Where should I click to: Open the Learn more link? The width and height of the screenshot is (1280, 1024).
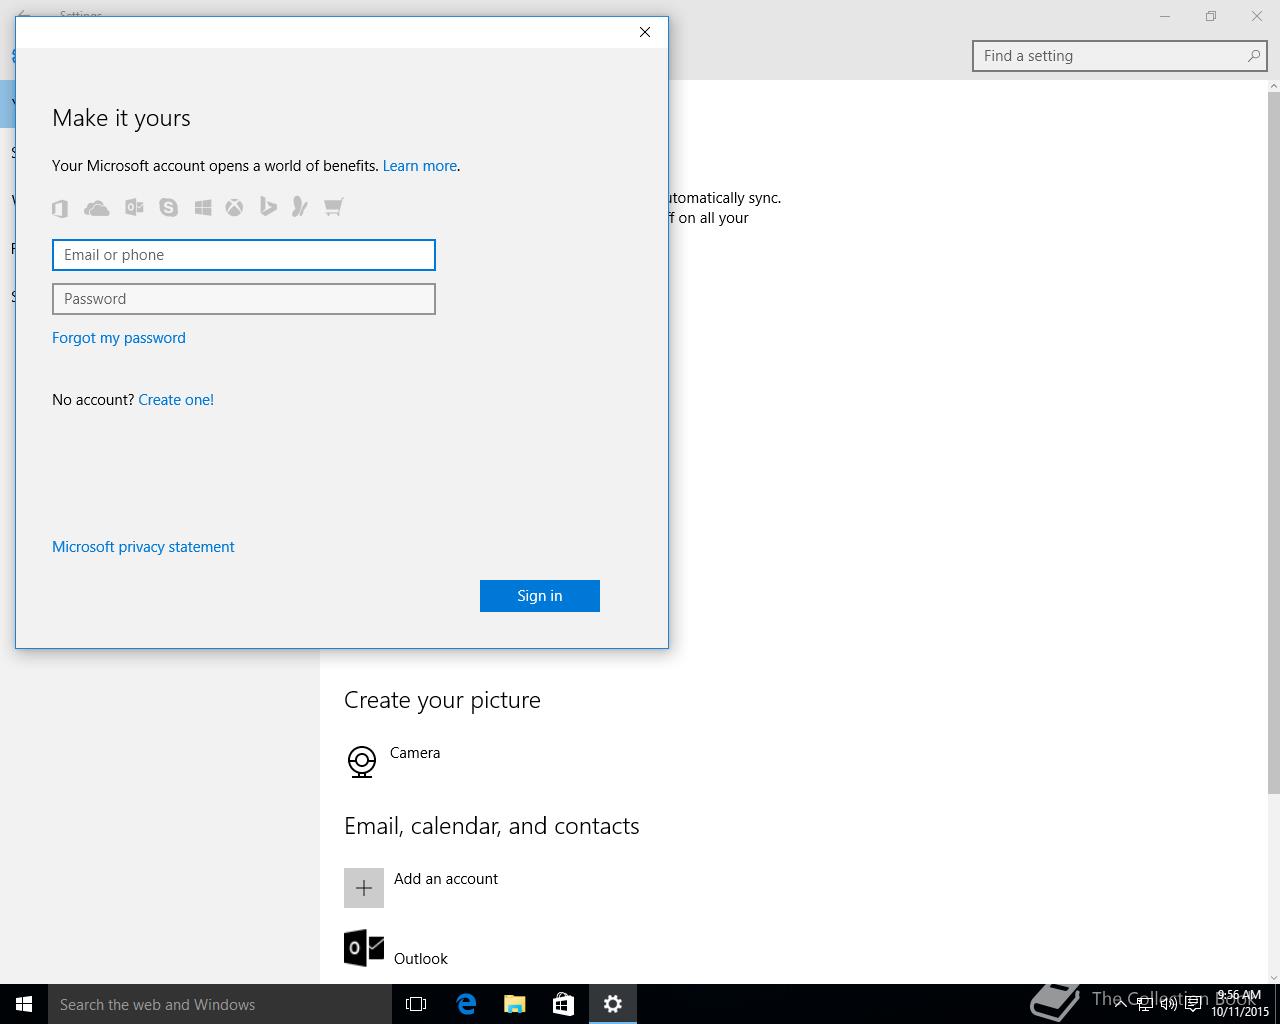tap(420, 166)
